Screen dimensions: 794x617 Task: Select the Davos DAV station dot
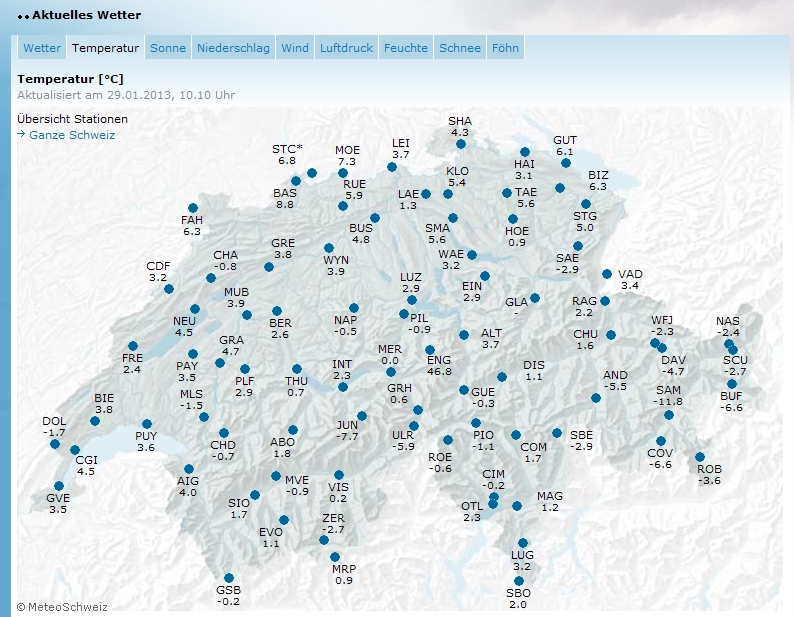[x=662, y=347]
